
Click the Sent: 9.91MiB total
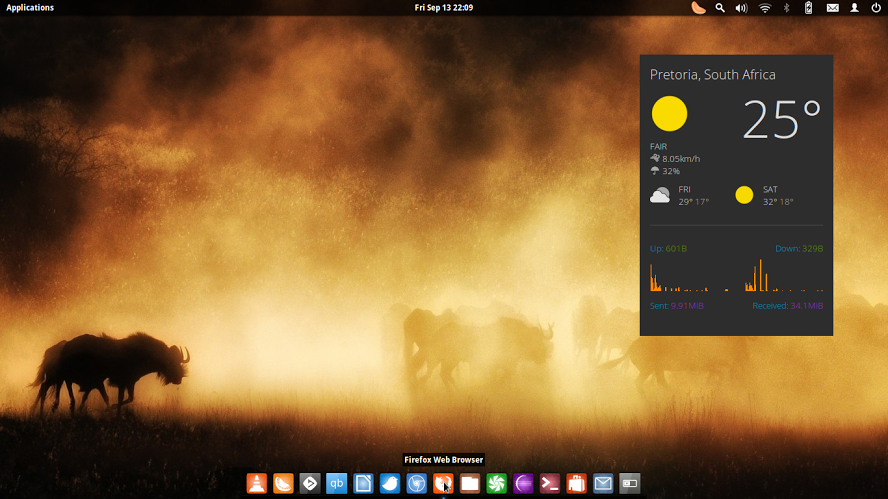click(x=677, y=306)
